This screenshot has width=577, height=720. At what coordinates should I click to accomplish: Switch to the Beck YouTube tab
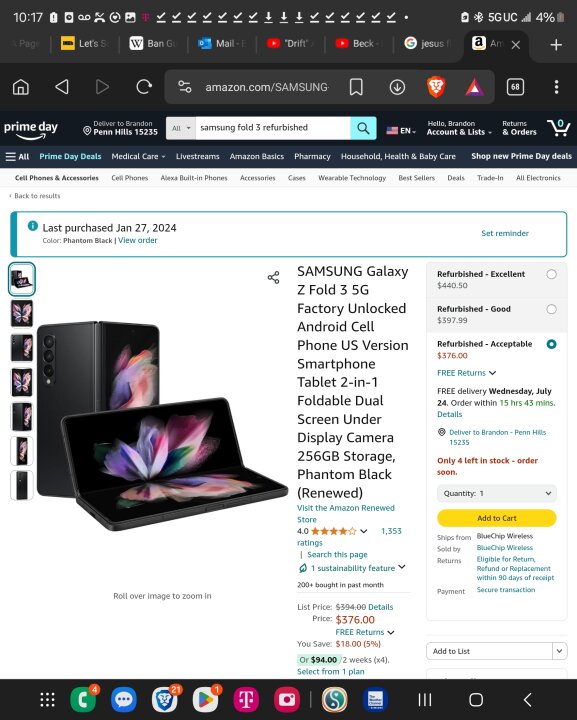pos(359,44)
